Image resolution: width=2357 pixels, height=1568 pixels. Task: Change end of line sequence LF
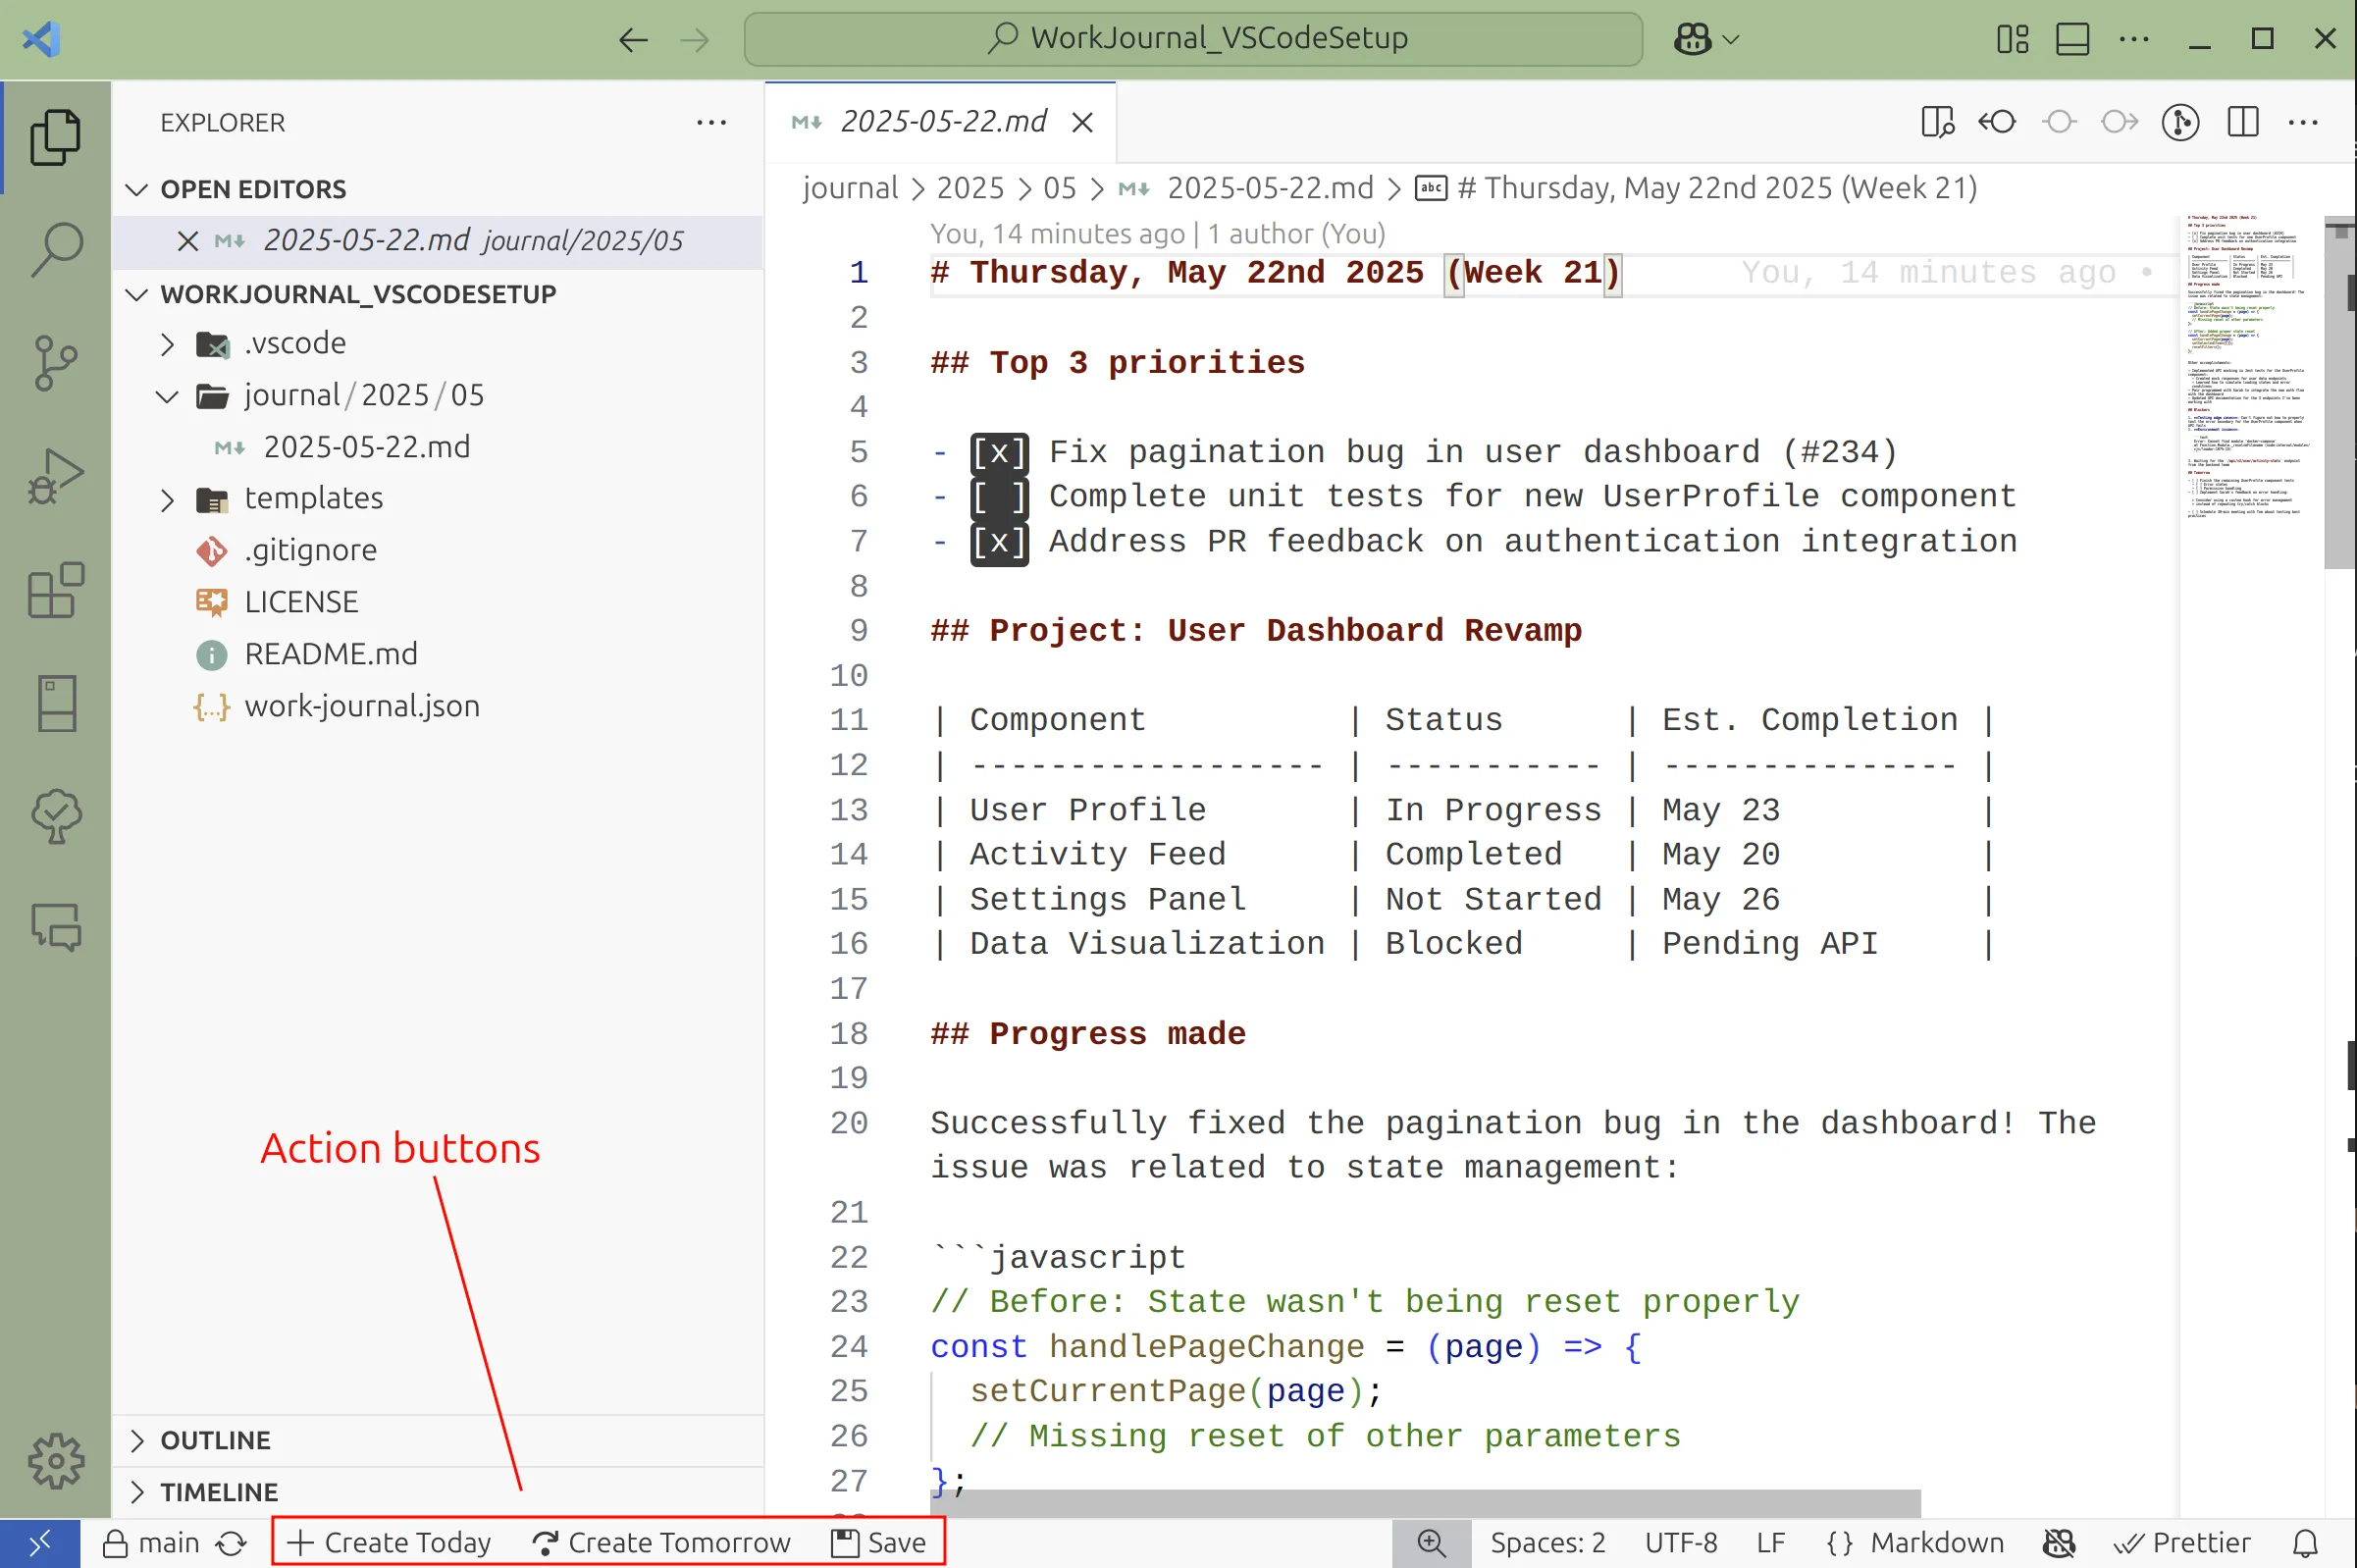click(x=1770, y=1543)
